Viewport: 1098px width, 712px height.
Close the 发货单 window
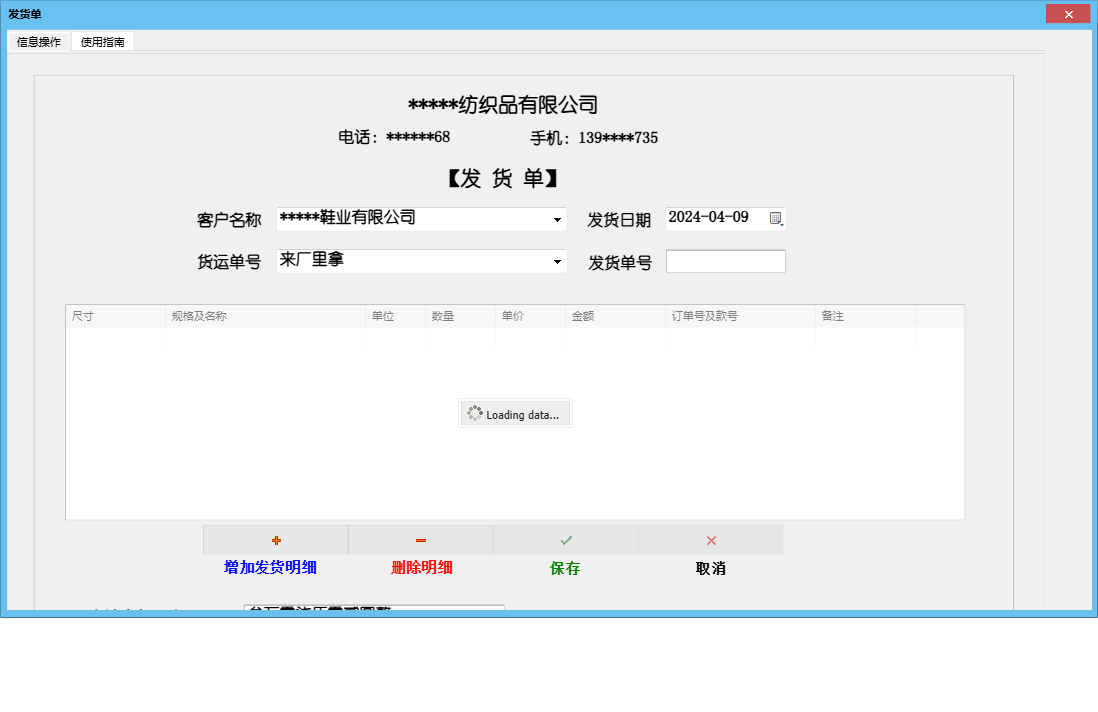[x=1068, y=13]
